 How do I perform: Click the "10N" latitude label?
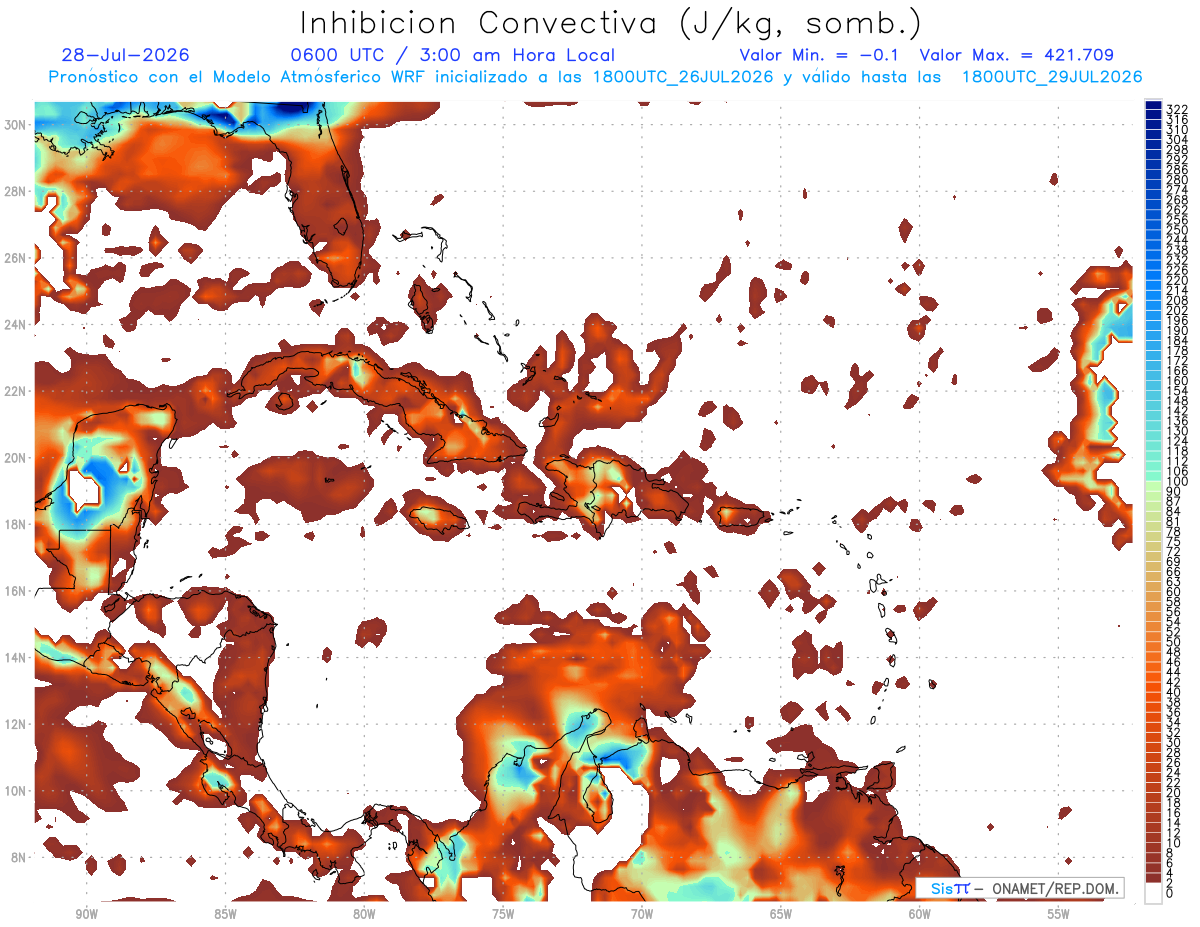tap(17, 791)
